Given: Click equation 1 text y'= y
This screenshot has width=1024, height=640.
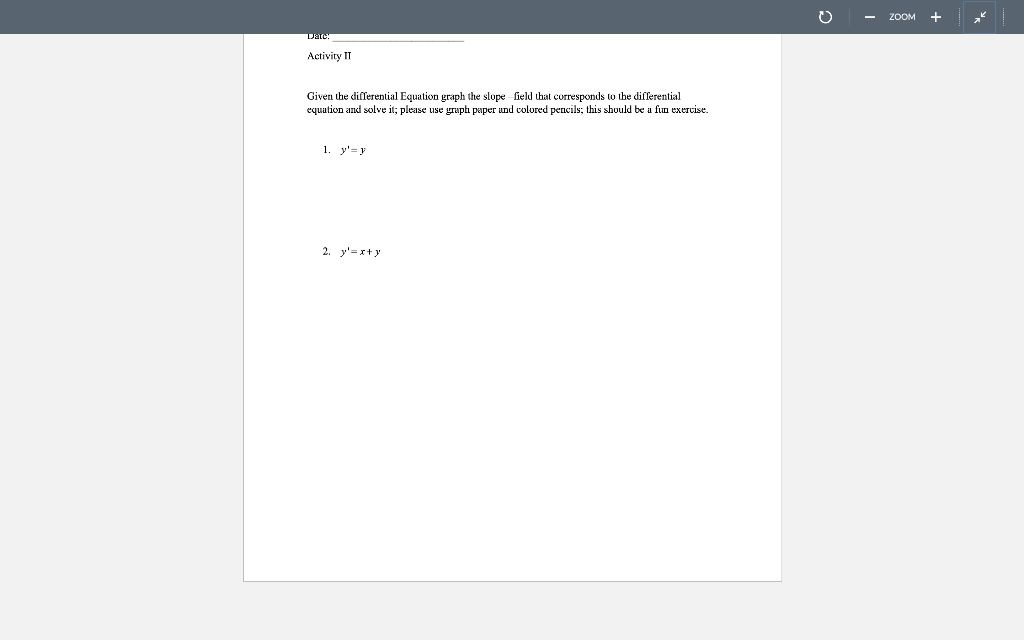Looking at the screenshot, I should (353, 150).
